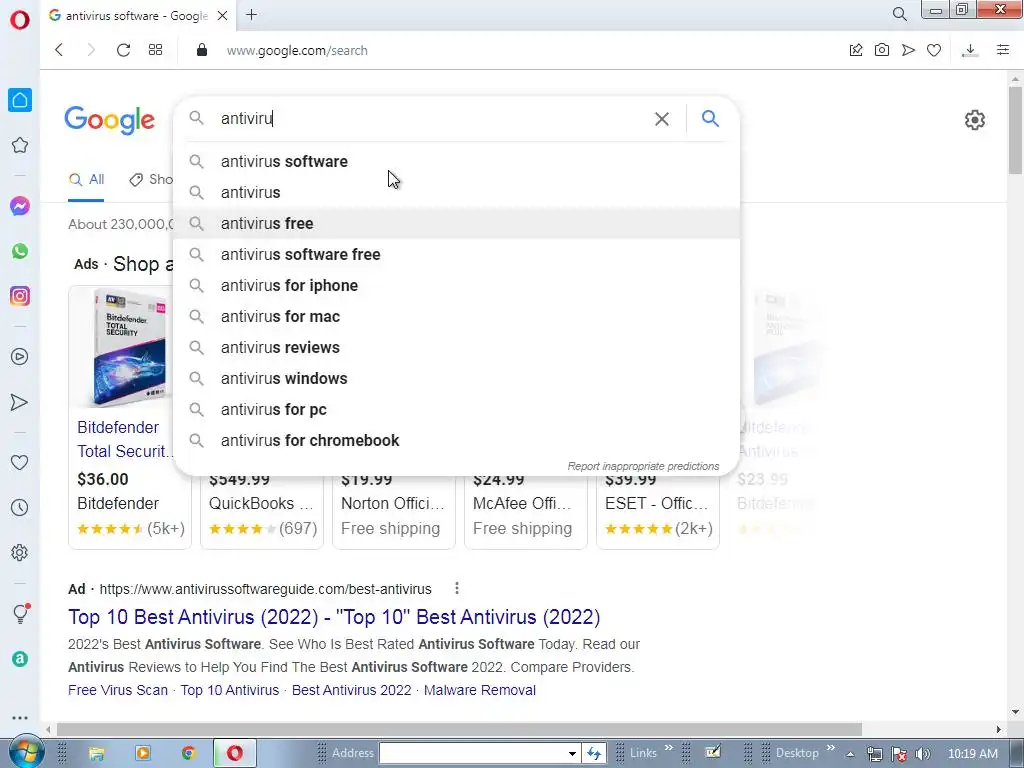Choose suggestion 'antivirus for iphone'
Viewport: 1024px width, 768px height.
pyautogui.click(x=456, y=285)
